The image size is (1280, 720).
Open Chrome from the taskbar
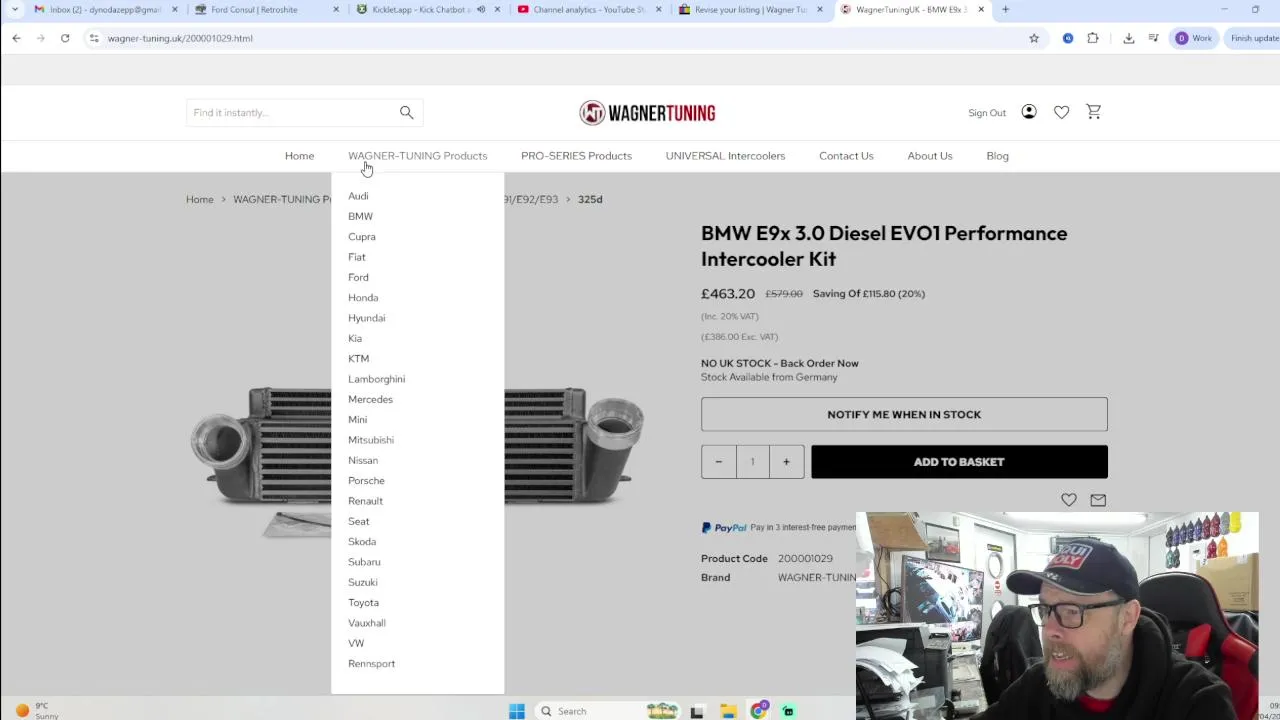tap(759, 711)
